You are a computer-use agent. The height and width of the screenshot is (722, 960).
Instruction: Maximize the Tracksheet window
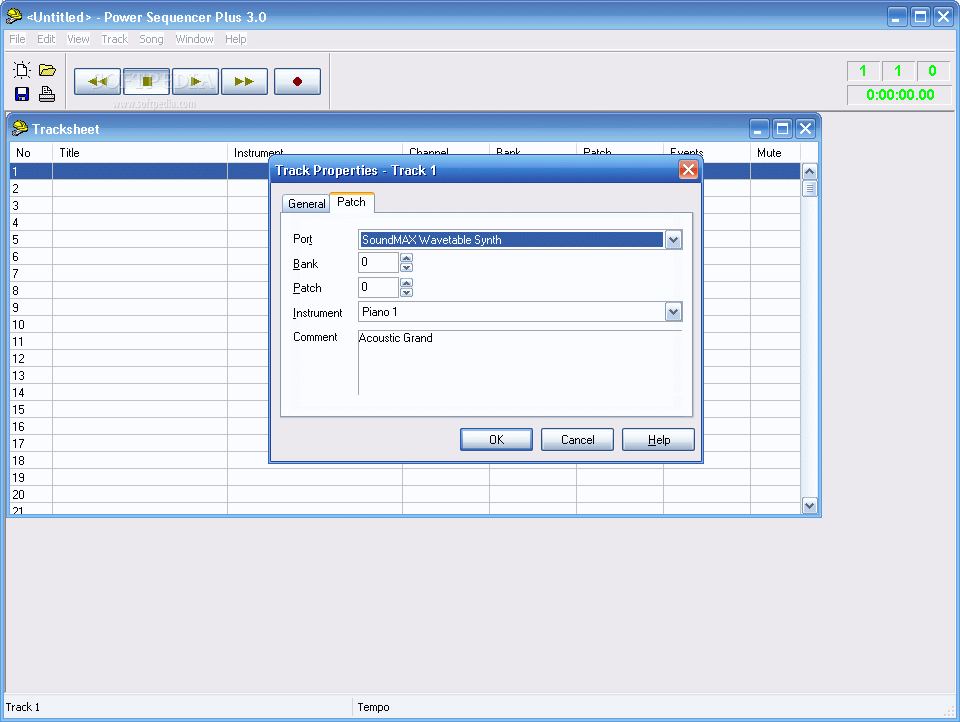tap(782, 129)
